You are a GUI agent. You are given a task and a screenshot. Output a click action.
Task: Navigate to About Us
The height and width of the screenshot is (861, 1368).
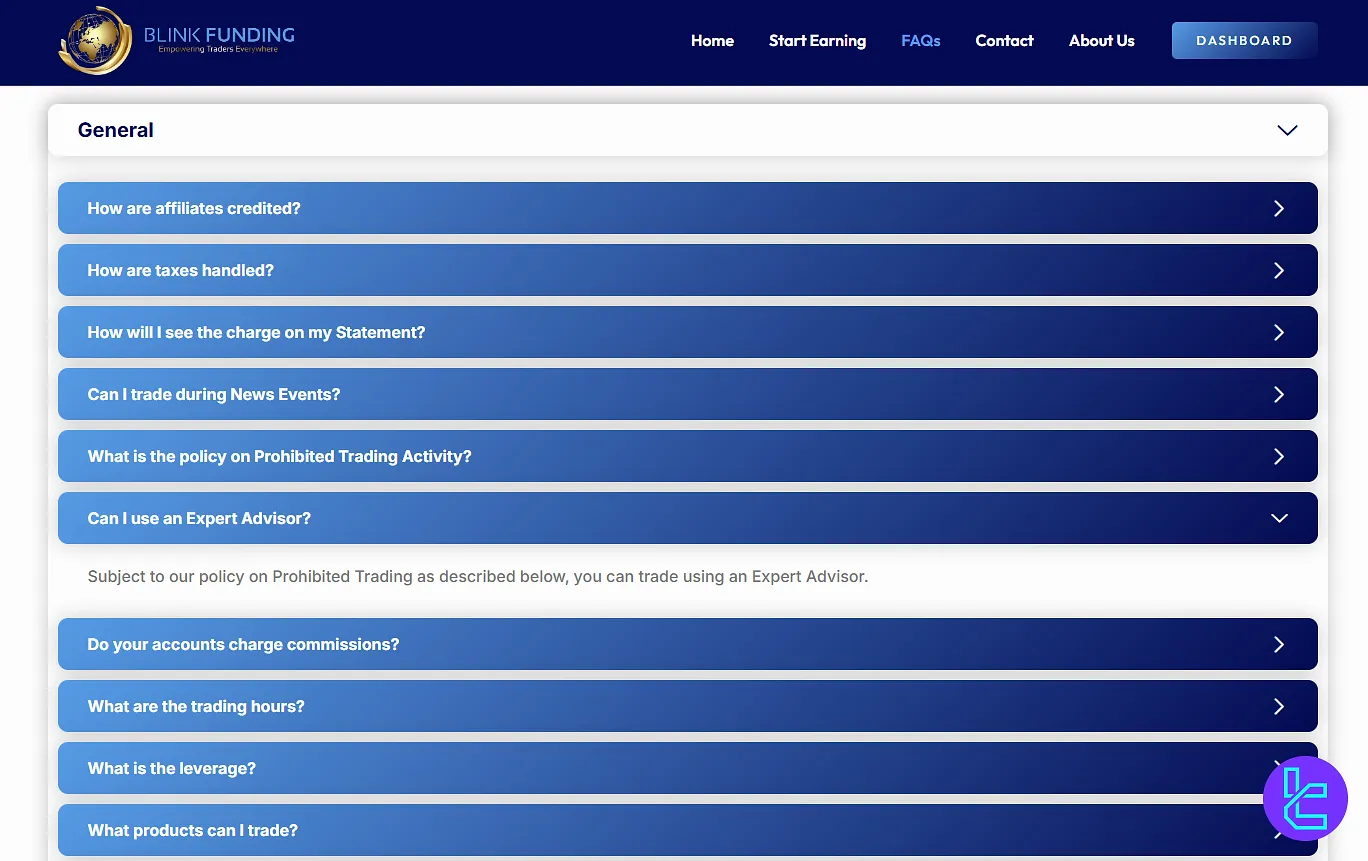point(1101,41)
